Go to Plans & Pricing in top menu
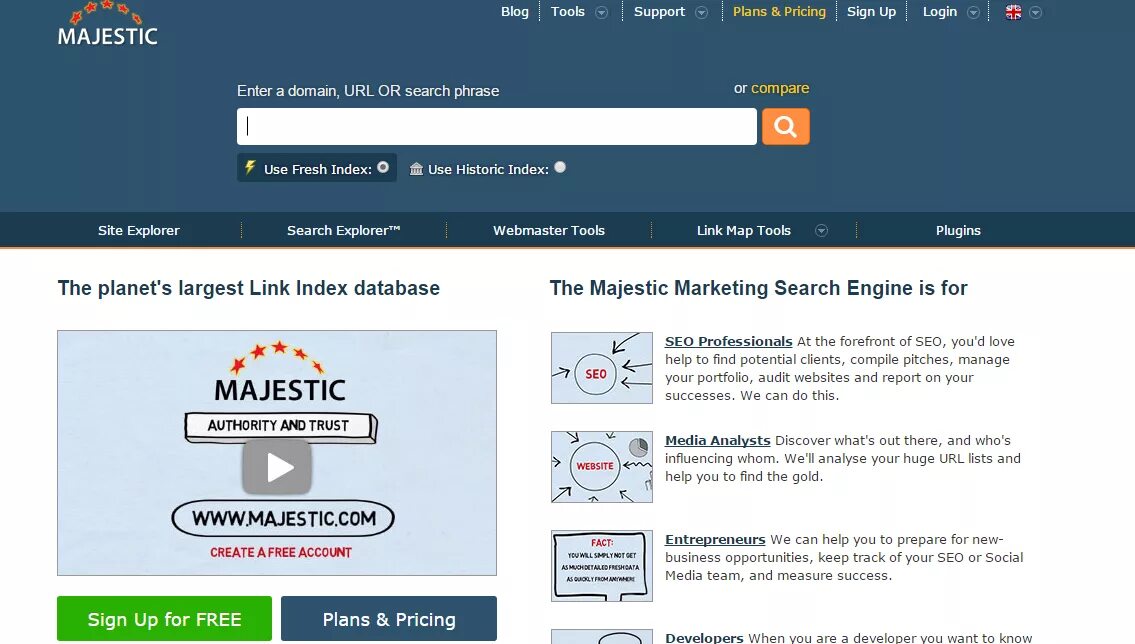 (x=779, y=12)
